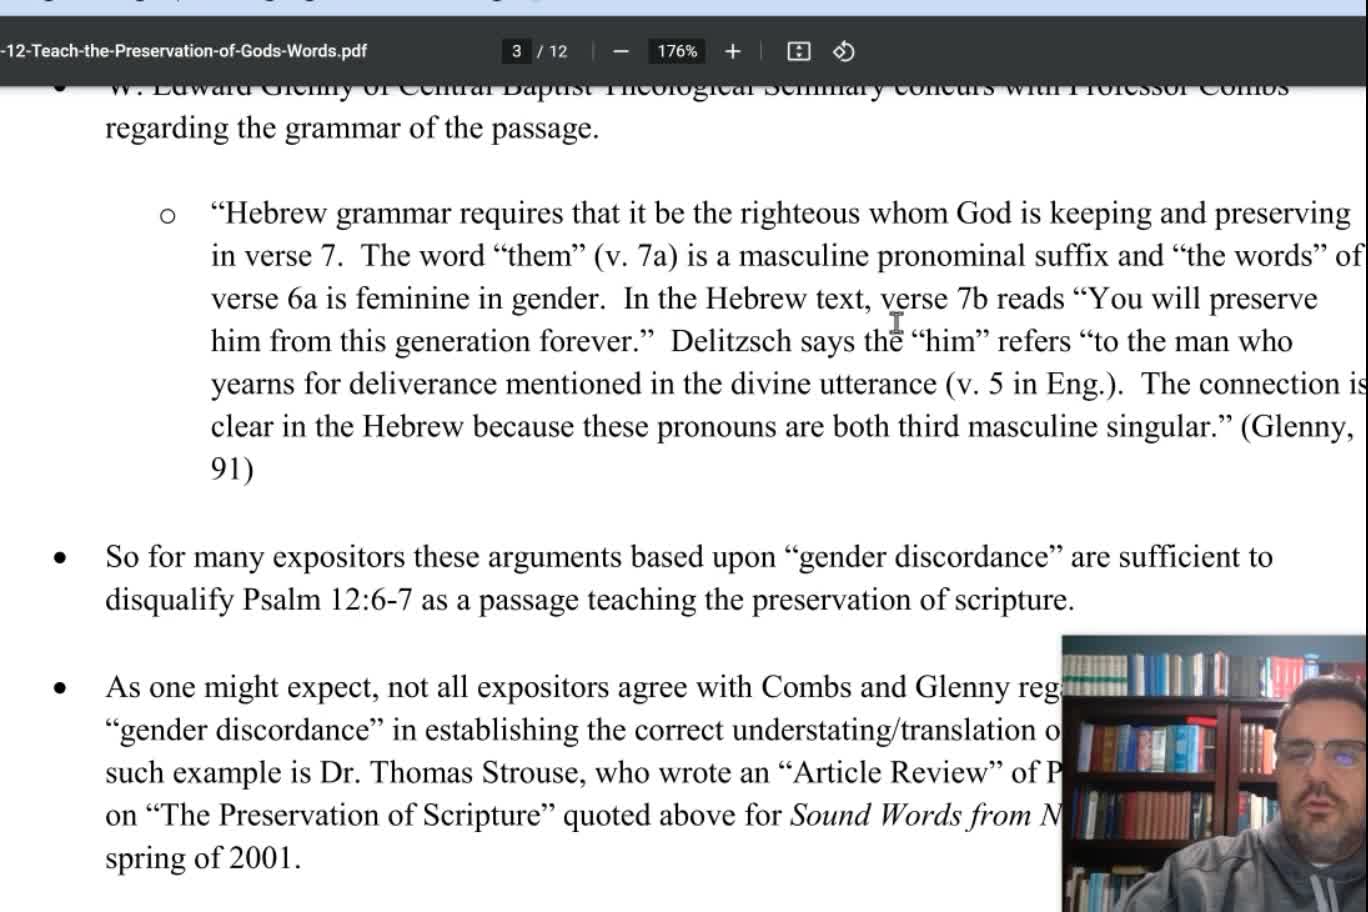The height and width of the screenshot is (912, 1368).
Task: Click the text 'yearns for deliverance mentioned'
Action: point(433,384)
